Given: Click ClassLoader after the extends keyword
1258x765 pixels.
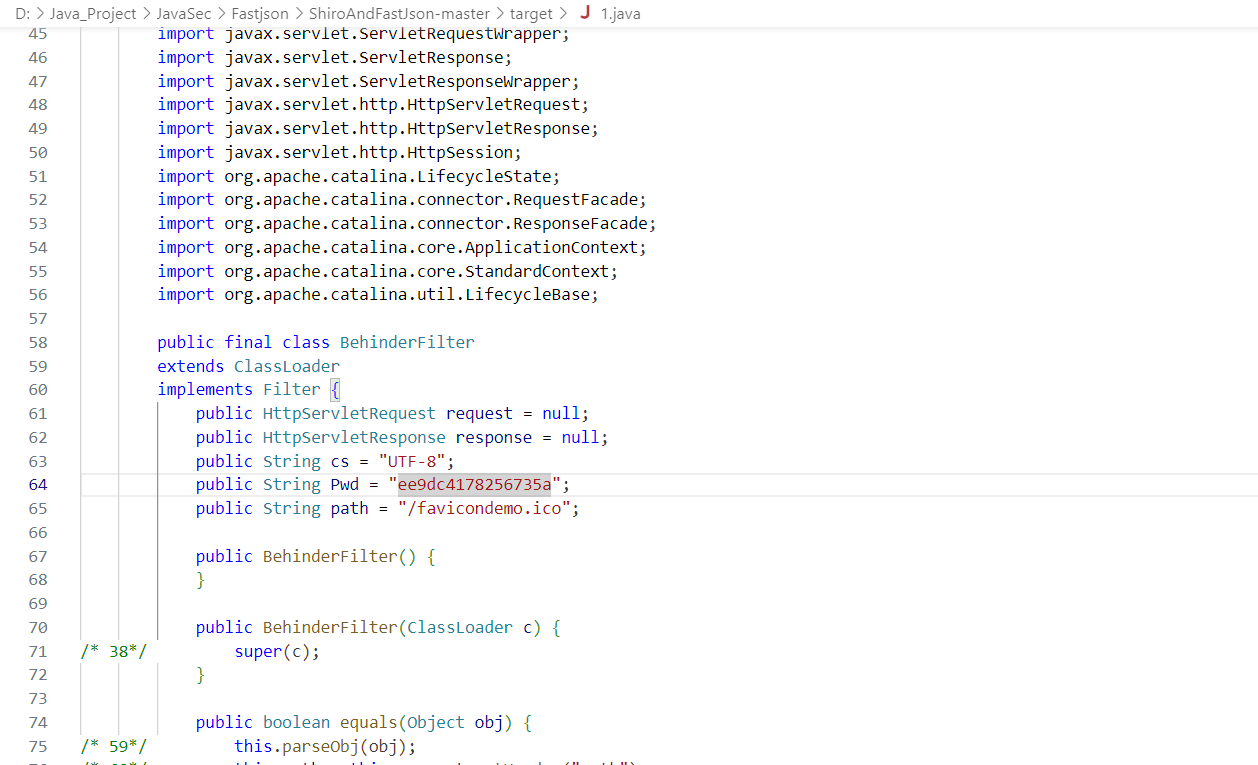Looking at the screenshot, I should pos(287,366).
